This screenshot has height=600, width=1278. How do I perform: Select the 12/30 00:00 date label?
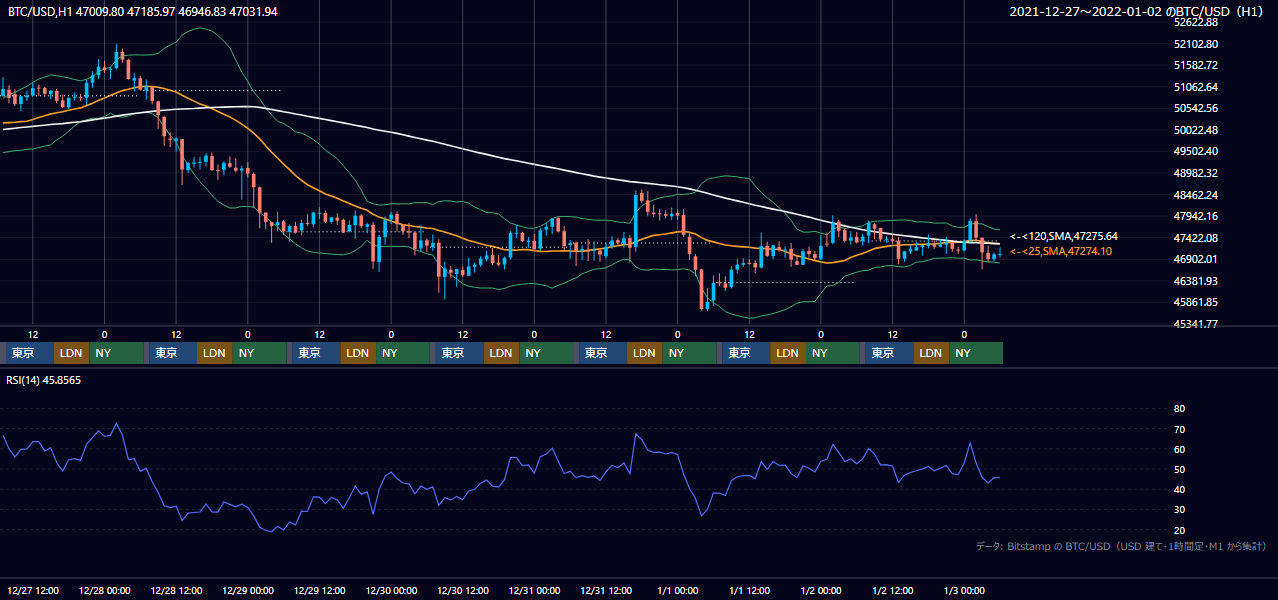point(392,590)
